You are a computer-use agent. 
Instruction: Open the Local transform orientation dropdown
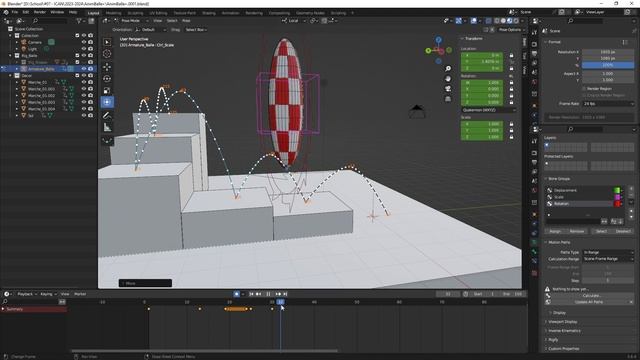(293, 20)
